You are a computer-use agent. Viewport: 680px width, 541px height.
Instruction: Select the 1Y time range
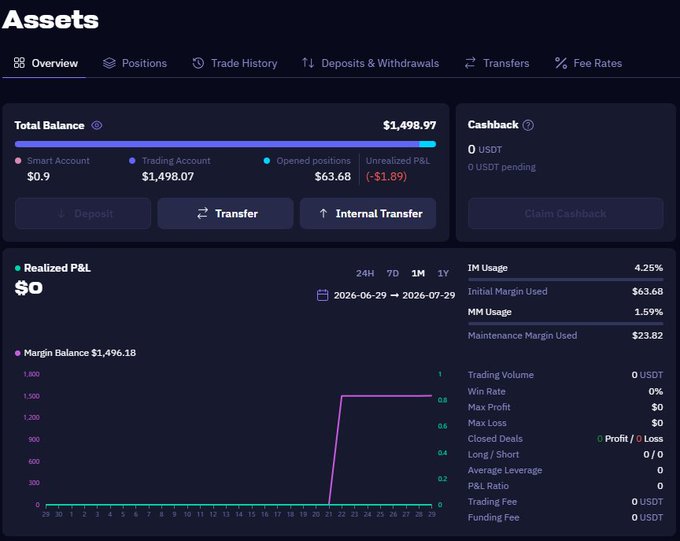pos(443,273)
